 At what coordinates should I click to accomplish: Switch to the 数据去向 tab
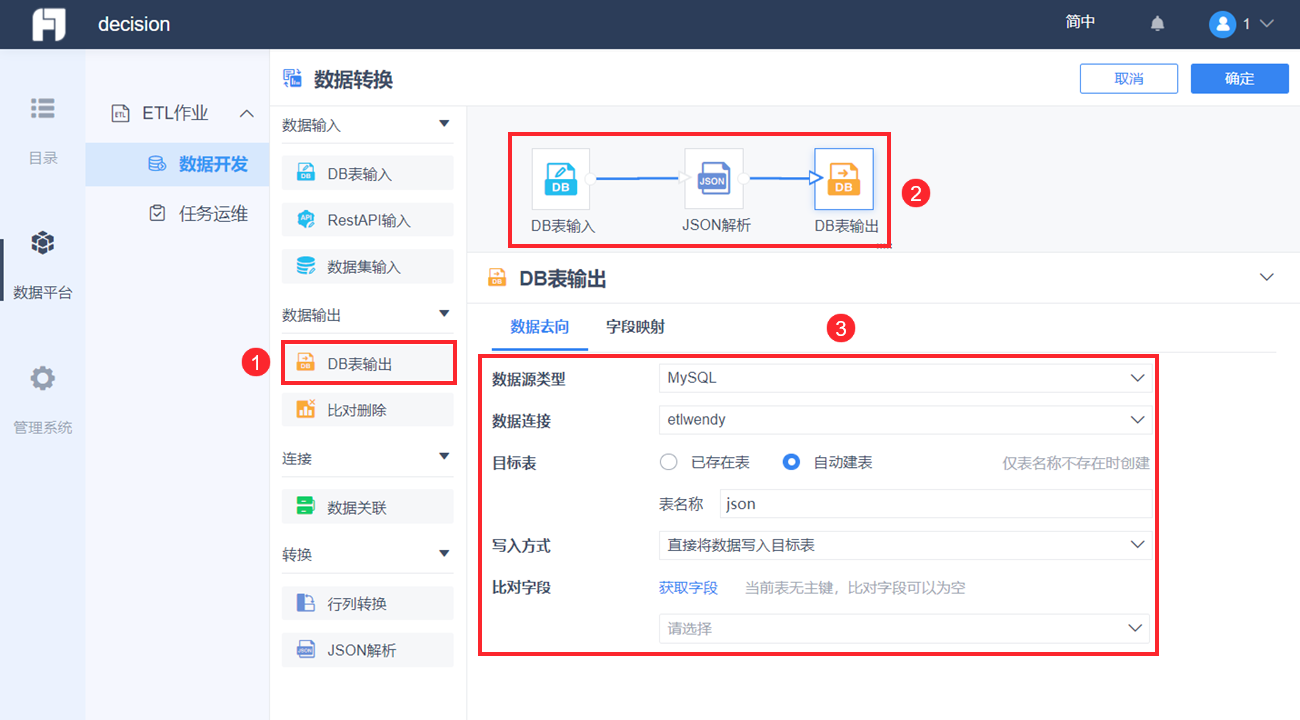tap(540, 327)
